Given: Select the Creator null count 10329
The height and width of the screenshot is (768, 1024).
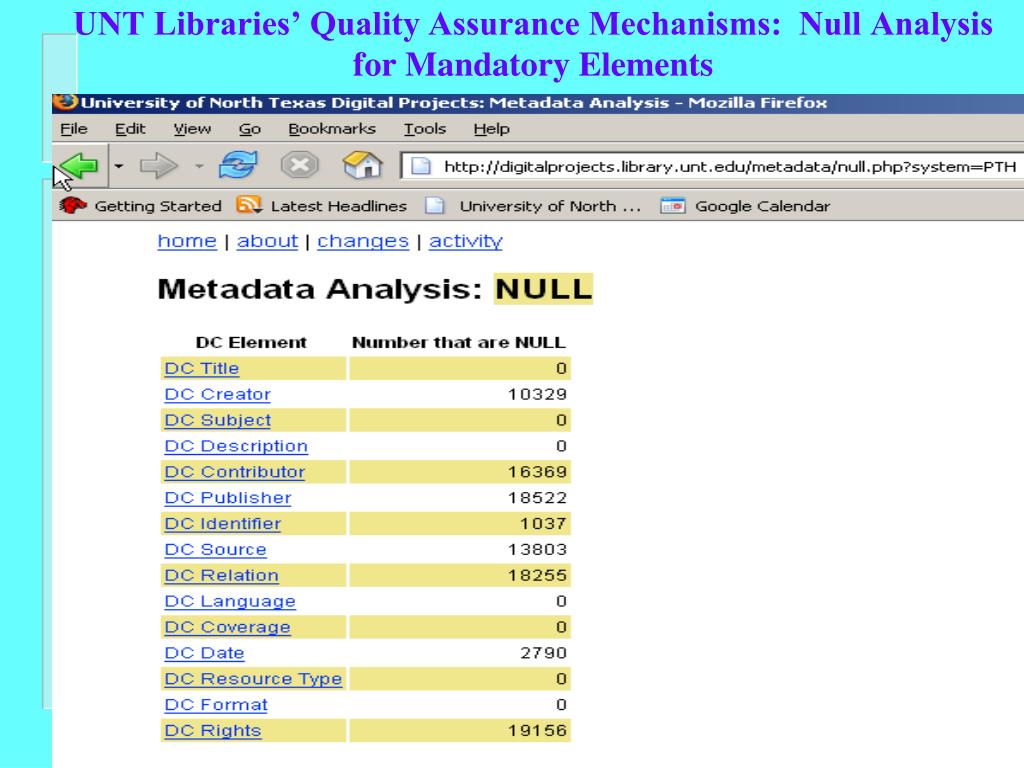Looking at the screenshot, I should coord(537,394).
